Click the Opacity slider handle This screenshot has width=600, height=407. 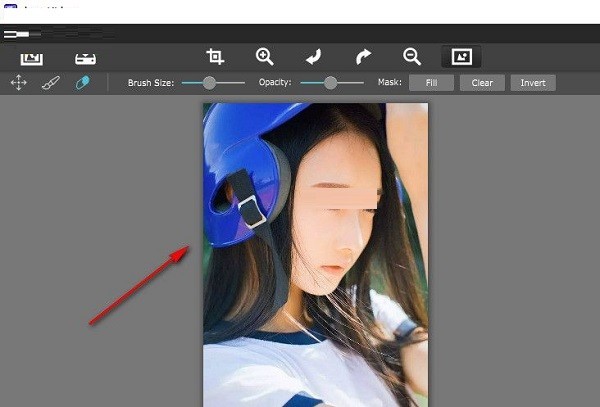(x=330, y=83)
